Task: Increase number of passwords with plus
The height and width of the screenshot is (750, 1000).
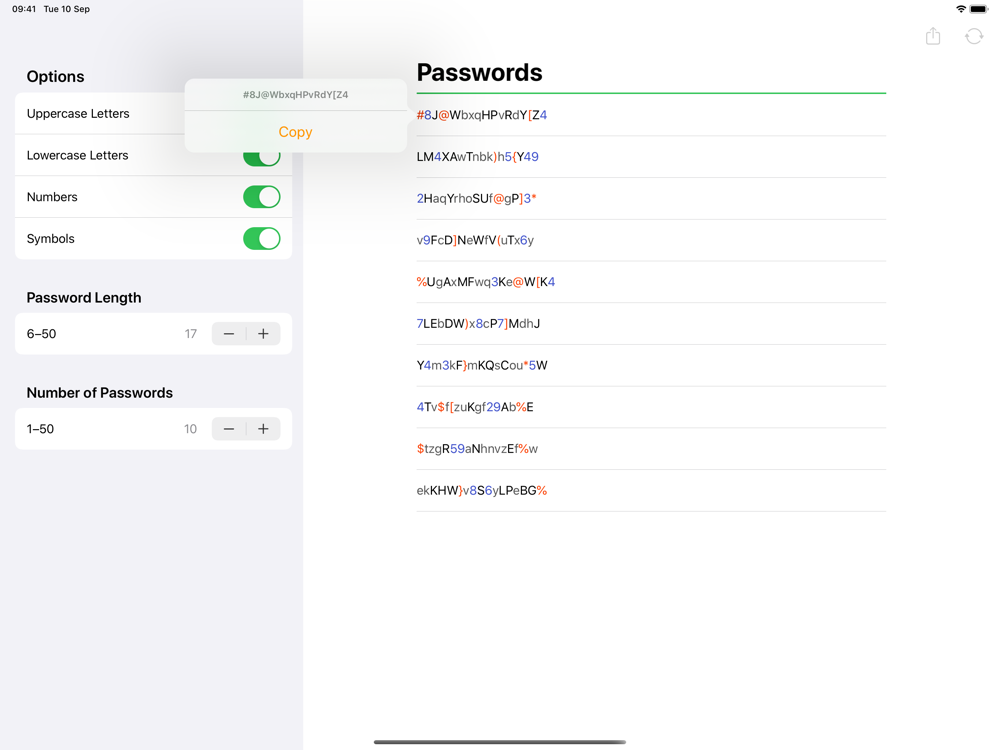Action: 263,429
